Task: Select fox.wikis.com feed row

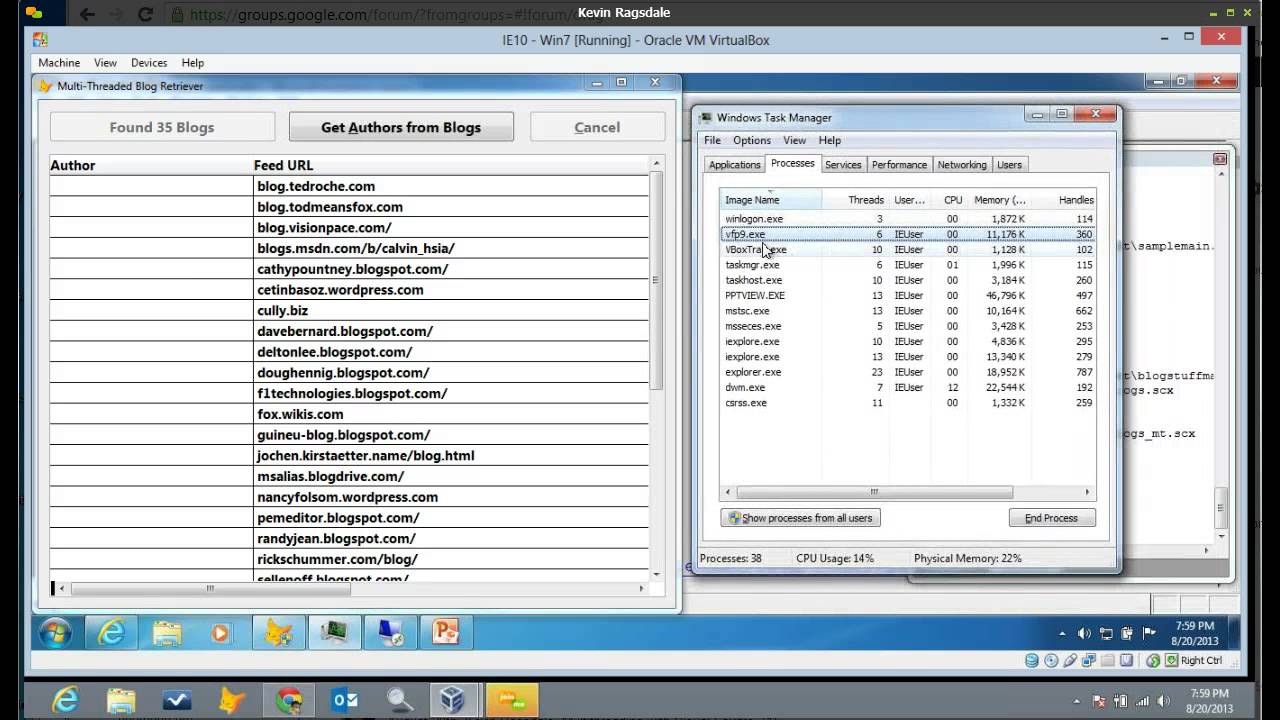Action: (349, 414)
